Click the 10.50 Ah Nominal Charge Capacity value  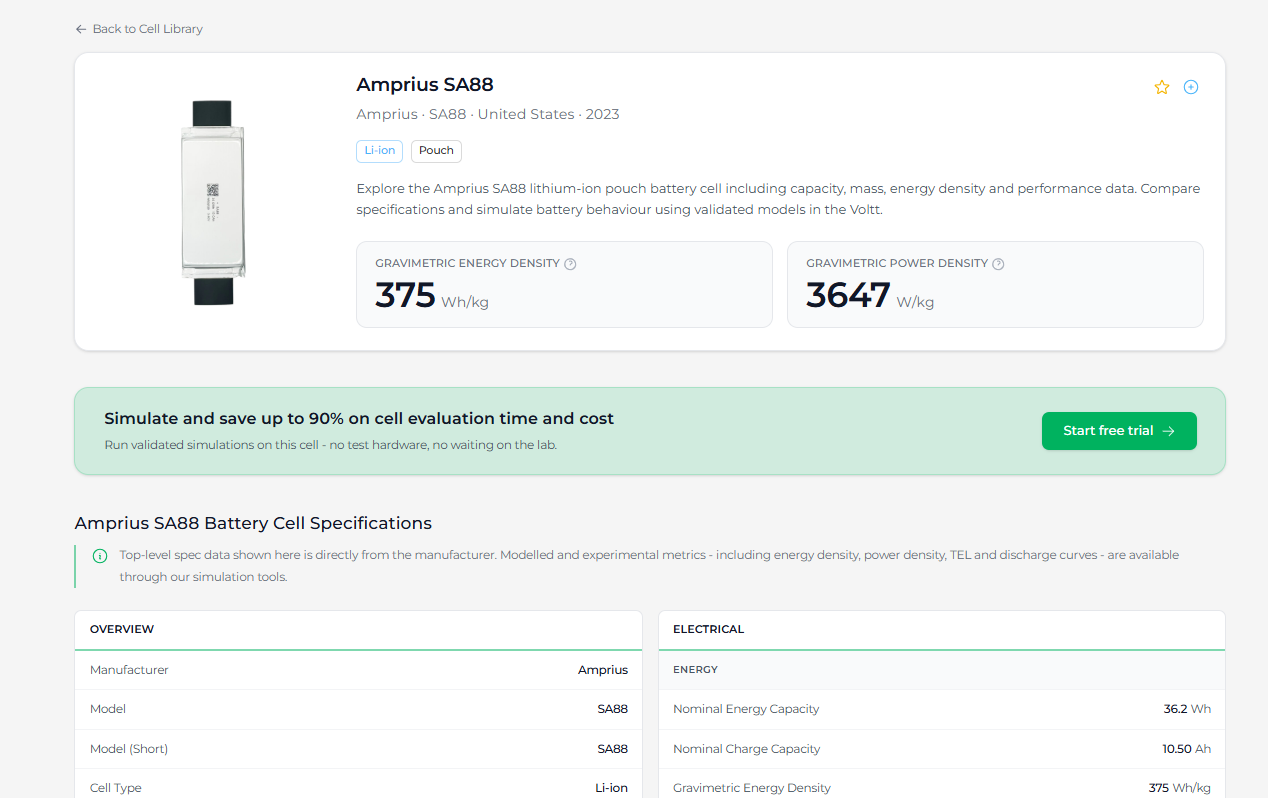point(1187,749)
